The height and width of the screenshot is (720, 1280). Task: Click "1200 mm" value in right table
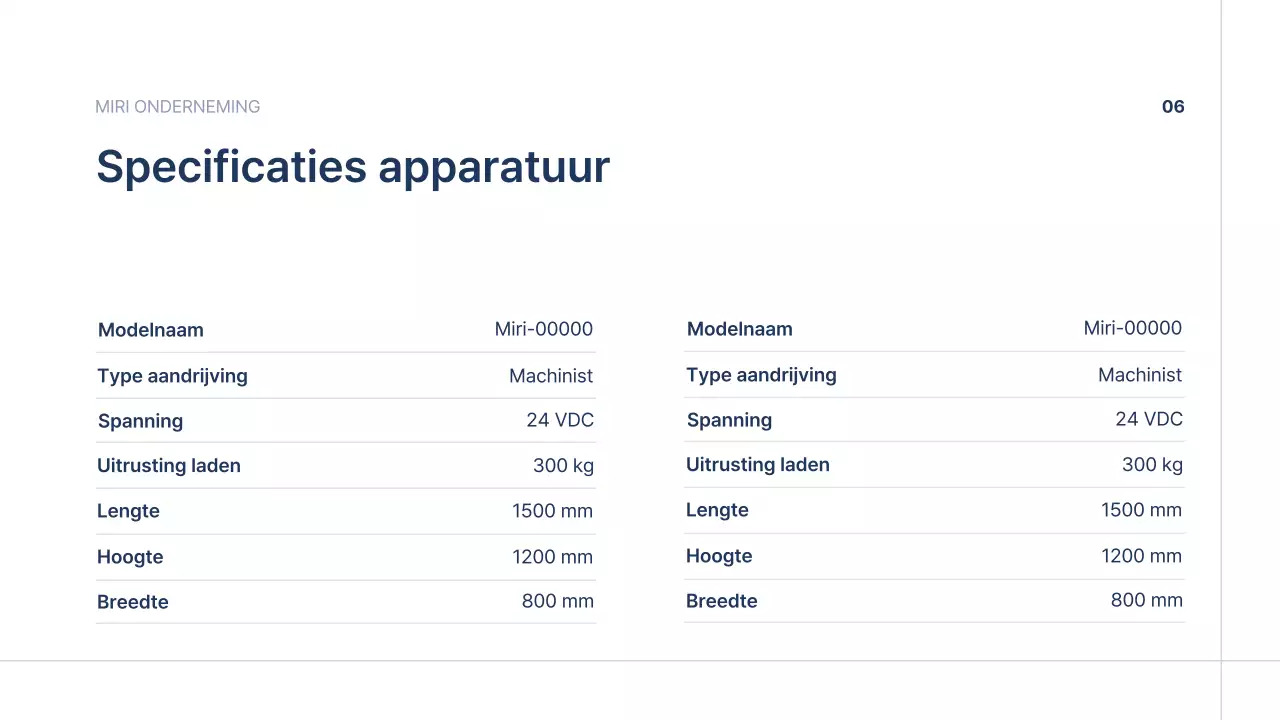[x=1141, y=556]
